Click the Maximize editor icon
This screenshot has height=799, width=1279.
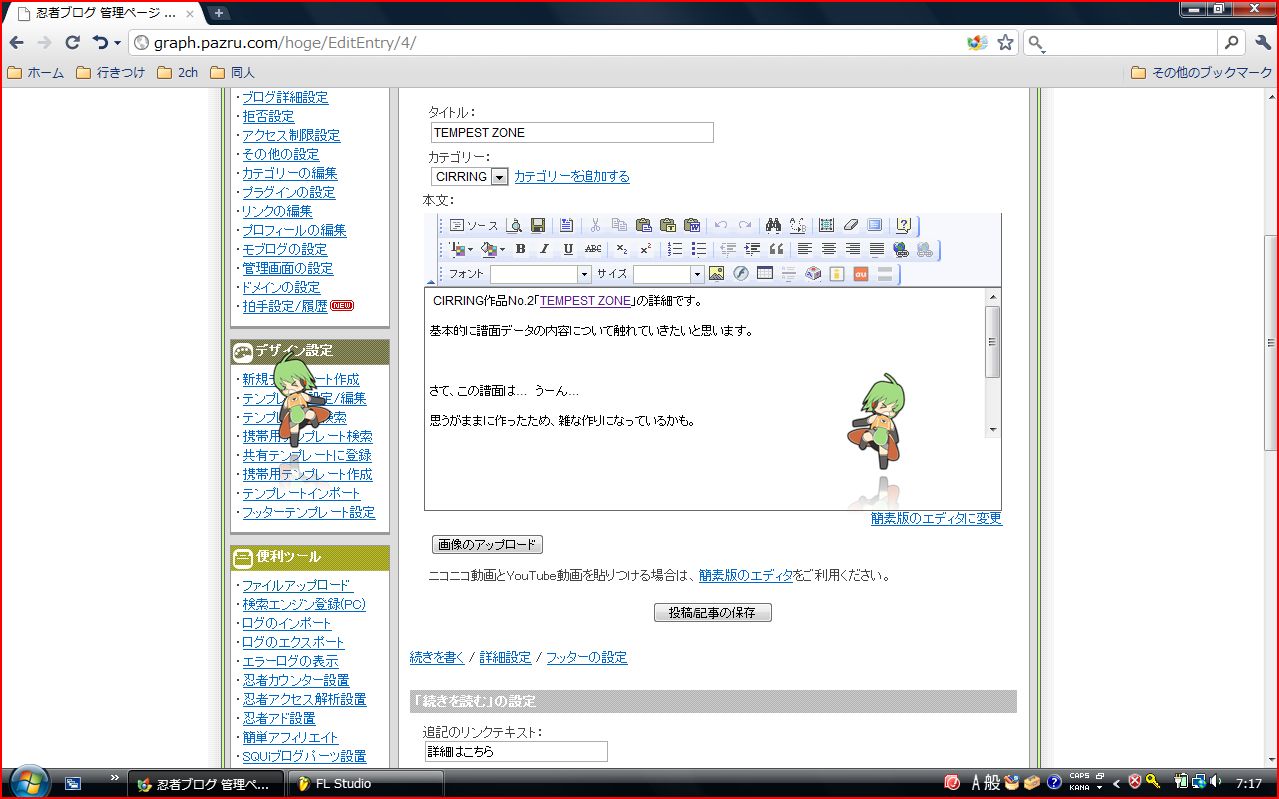[874, 226]
